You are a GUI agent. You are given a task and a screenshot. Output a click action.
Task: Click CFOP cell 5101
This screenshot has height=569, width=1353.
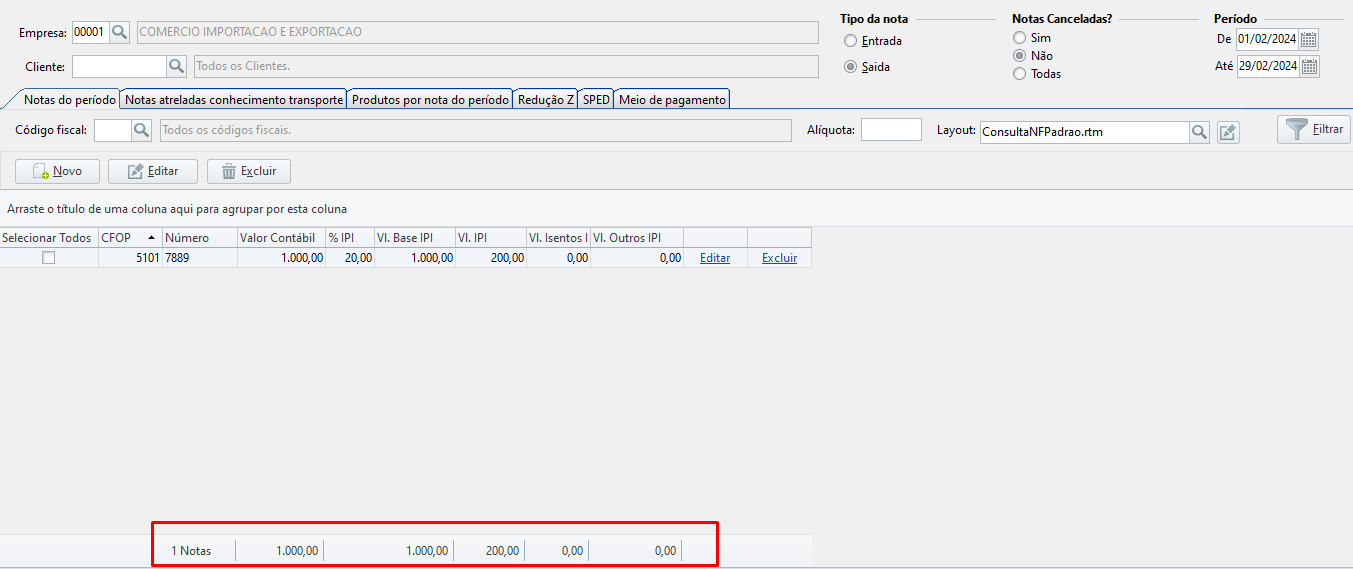coord(130,258)
